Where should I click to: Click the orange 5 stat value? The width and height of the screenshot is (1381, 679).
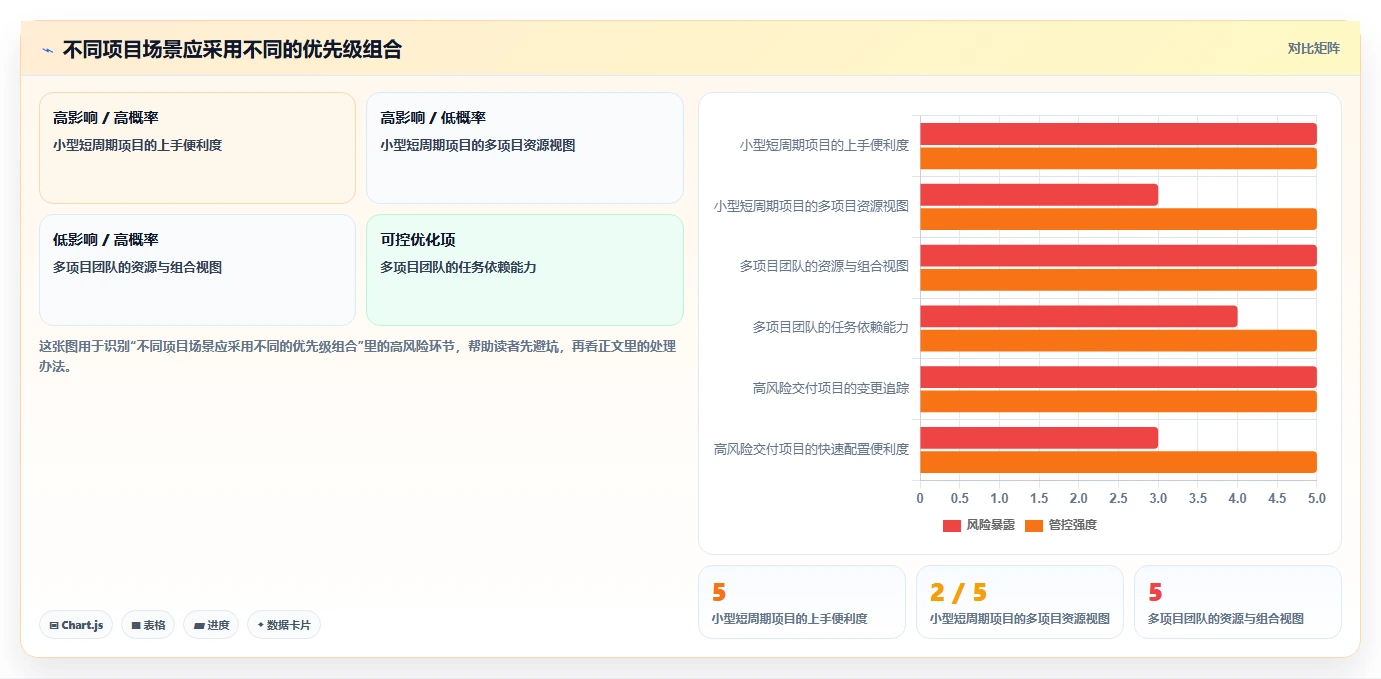pyautogui.click(x=719, y=593)
